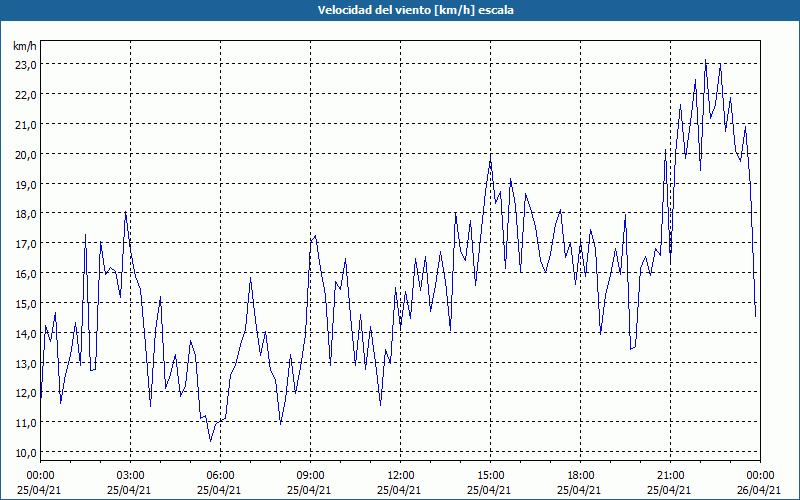Select the 11,0 y-axis label
The height and width of the screenshot is (500, 800).
click(25, 422)
